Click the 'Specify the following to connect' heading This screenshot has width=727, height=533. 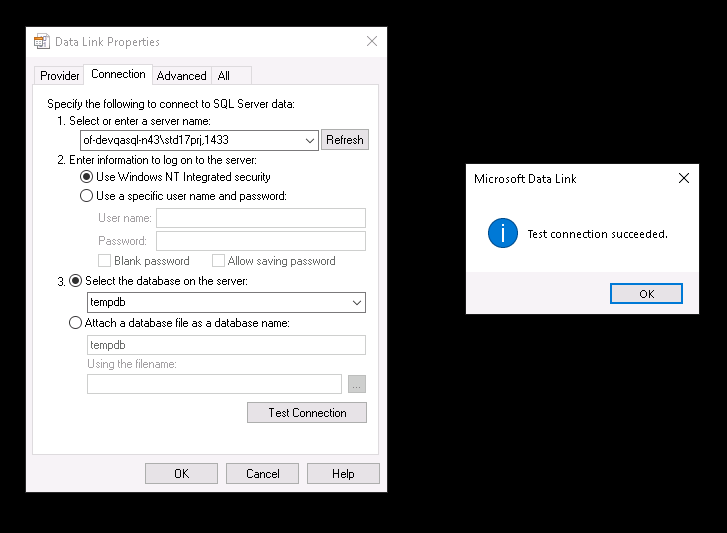tap(171, 104)
